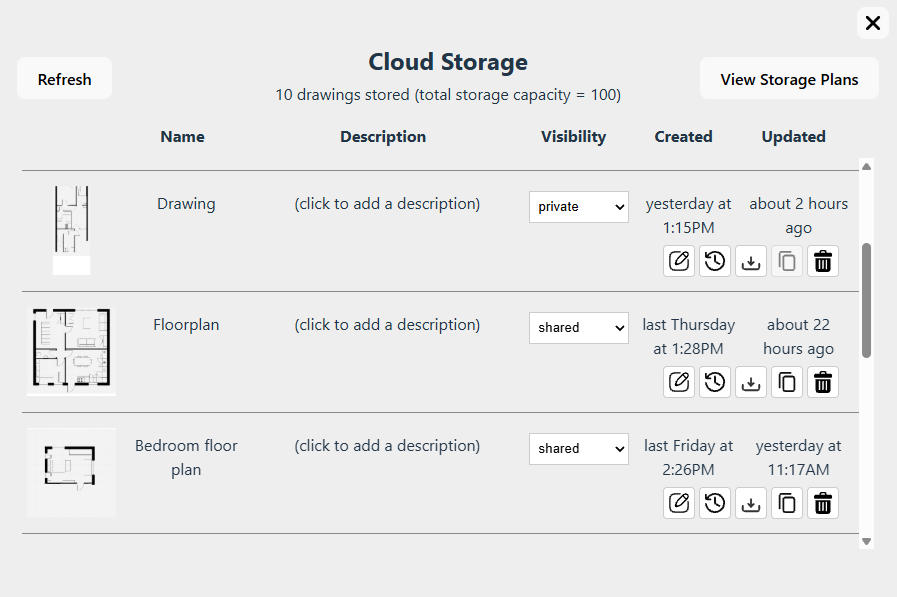This screenshot has height=597, width=897.
Task: Download the Drawing file
Action: tap(751, 261)
